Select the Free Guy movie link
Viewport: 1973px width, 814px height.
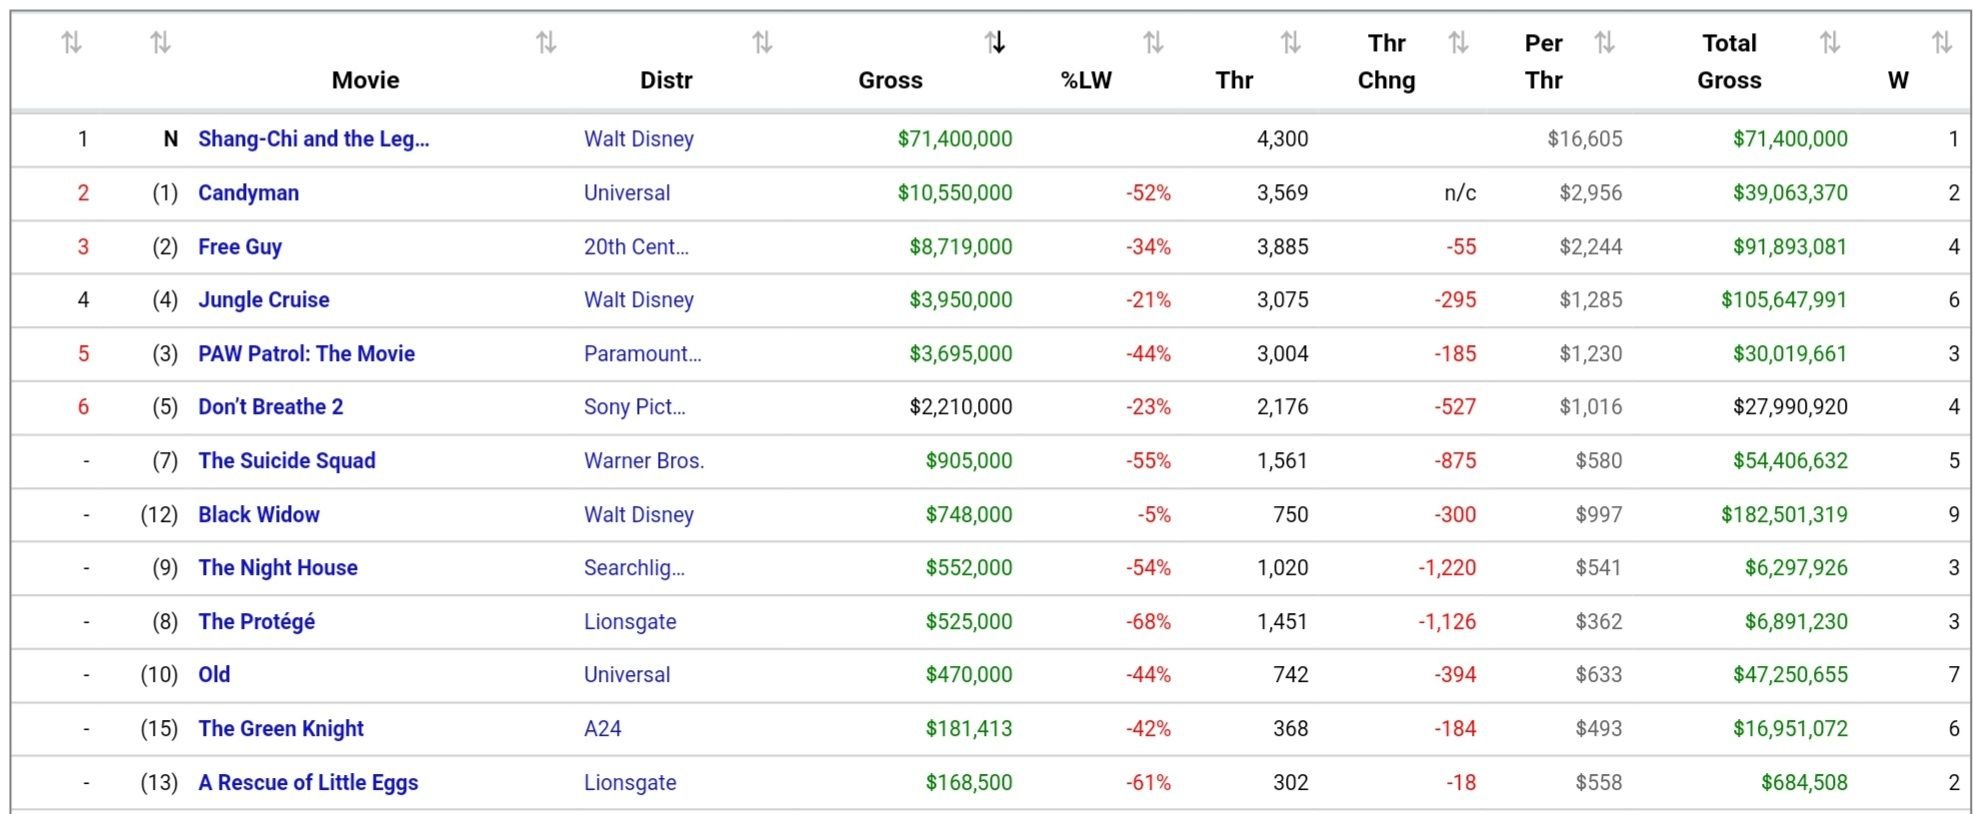[240, 247]
